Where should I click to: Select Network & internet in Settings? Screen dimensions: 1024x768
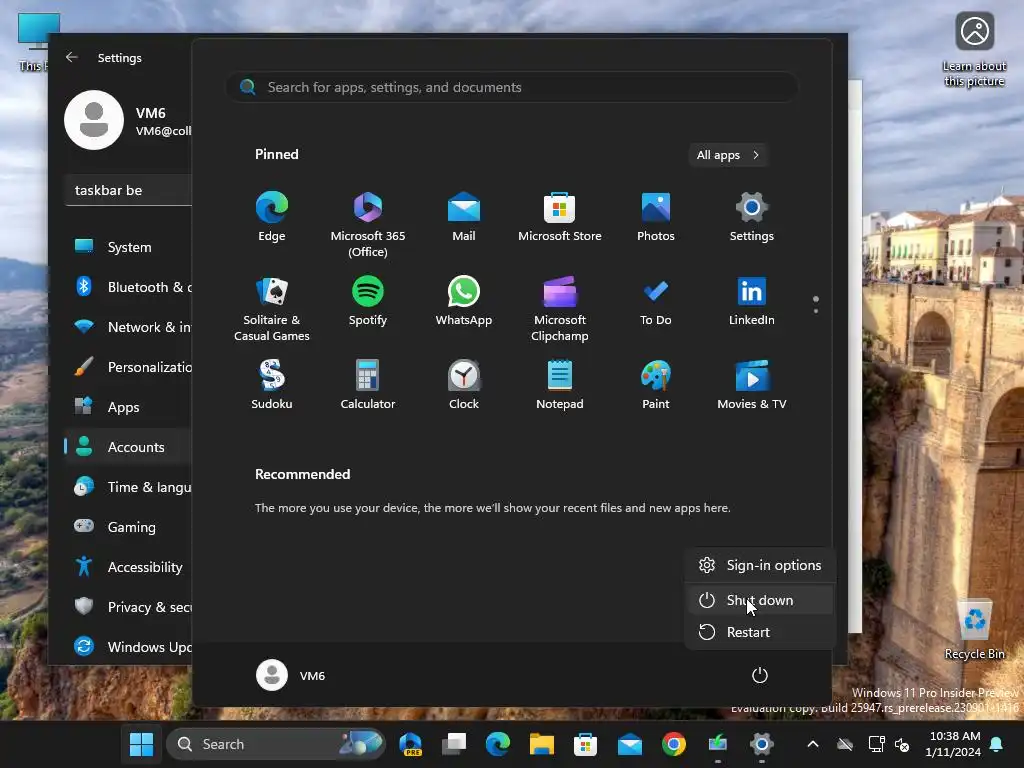[129, 327]
